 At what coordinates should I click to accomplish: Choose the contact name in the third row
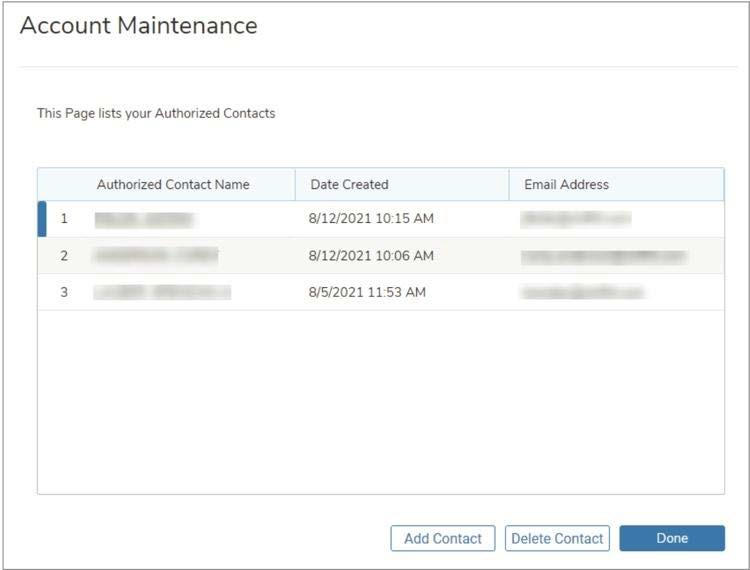[162, 292]
